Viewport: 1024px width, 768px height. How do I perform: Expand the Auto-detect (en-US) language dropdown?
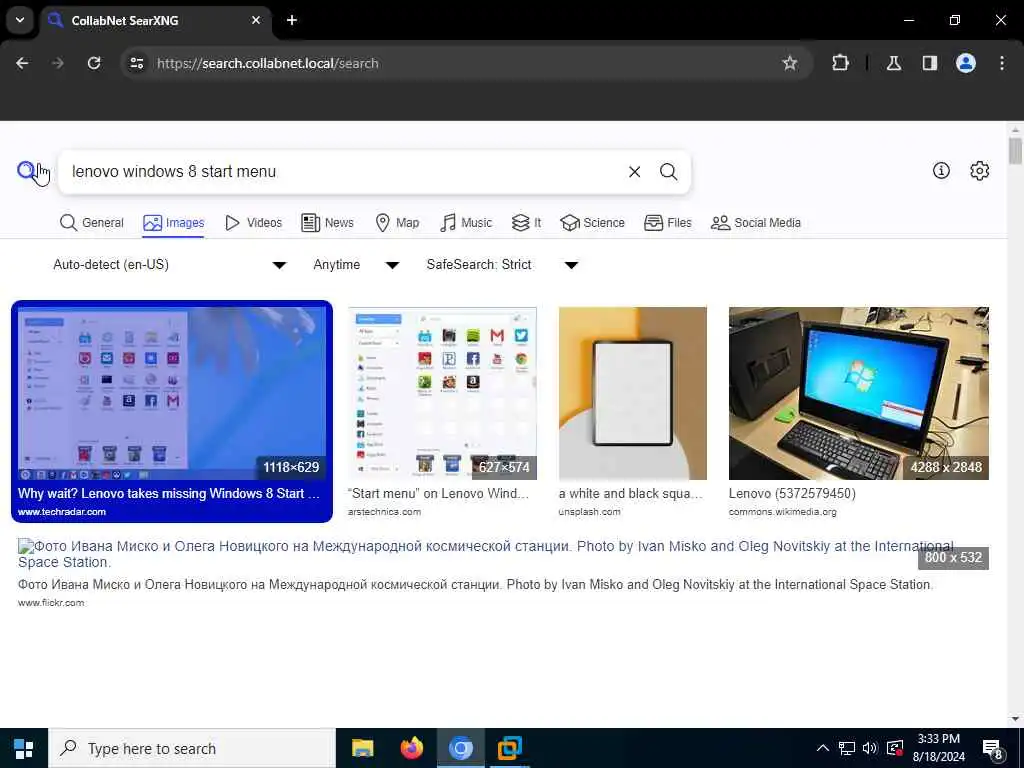169,264
